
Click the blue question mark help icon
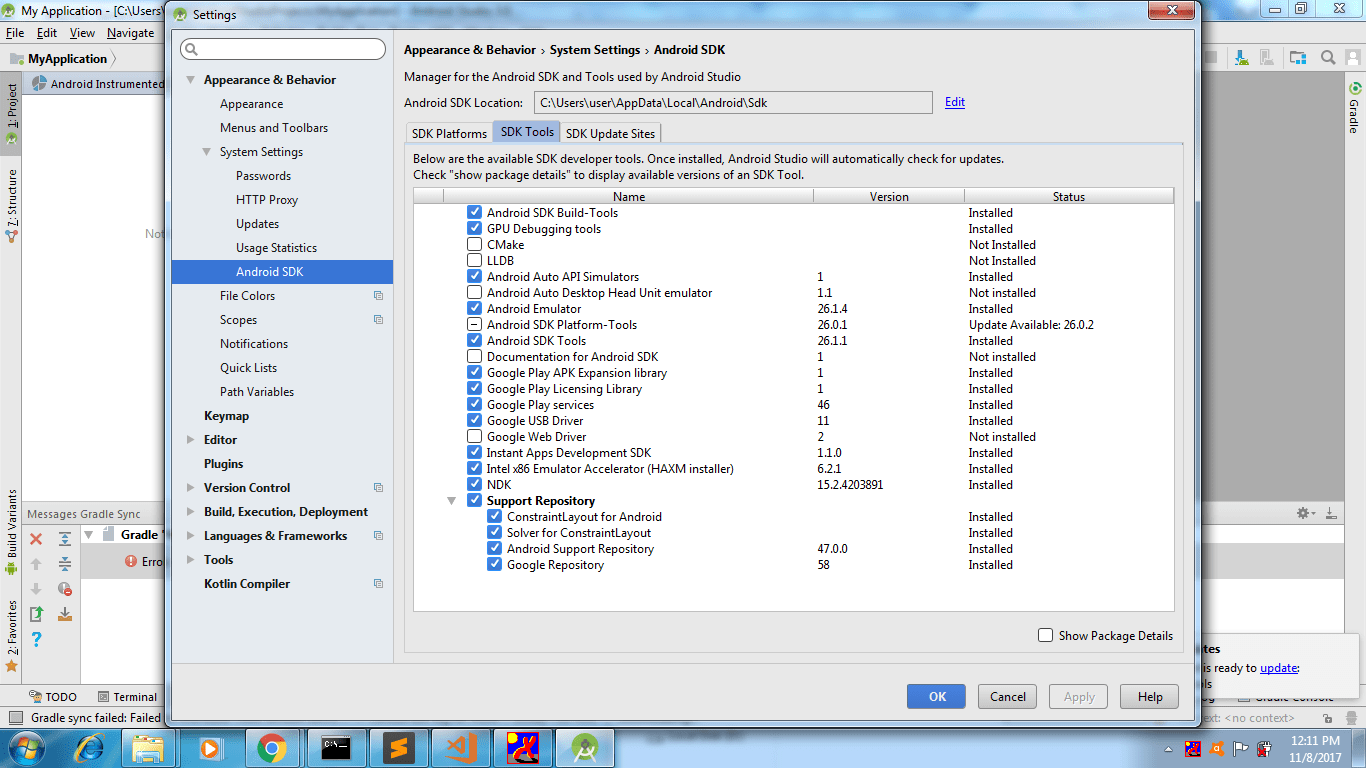(x=36, y=639)
